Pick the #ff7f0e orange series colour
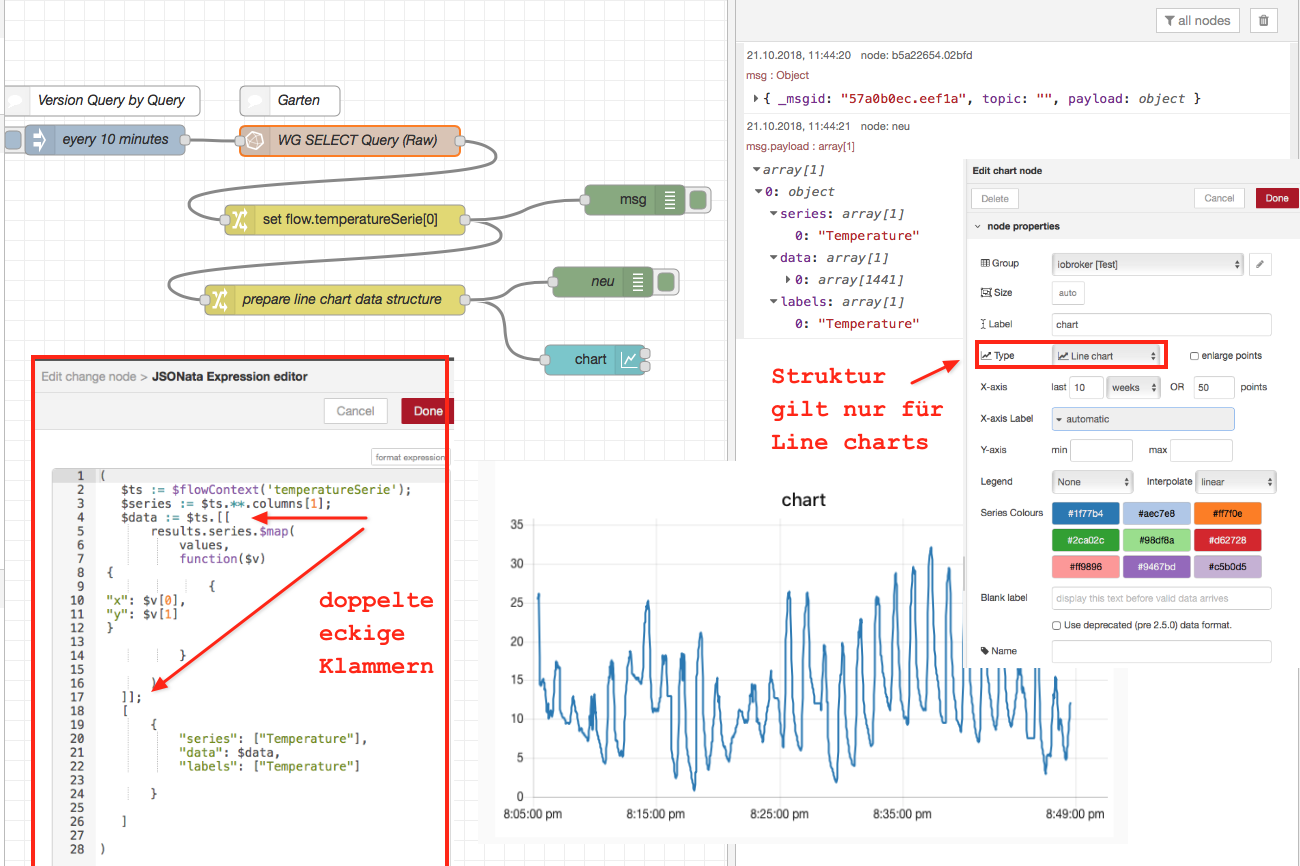Screen dimensions: 1300x866 pyautogui.click(x=1228, y=514)
